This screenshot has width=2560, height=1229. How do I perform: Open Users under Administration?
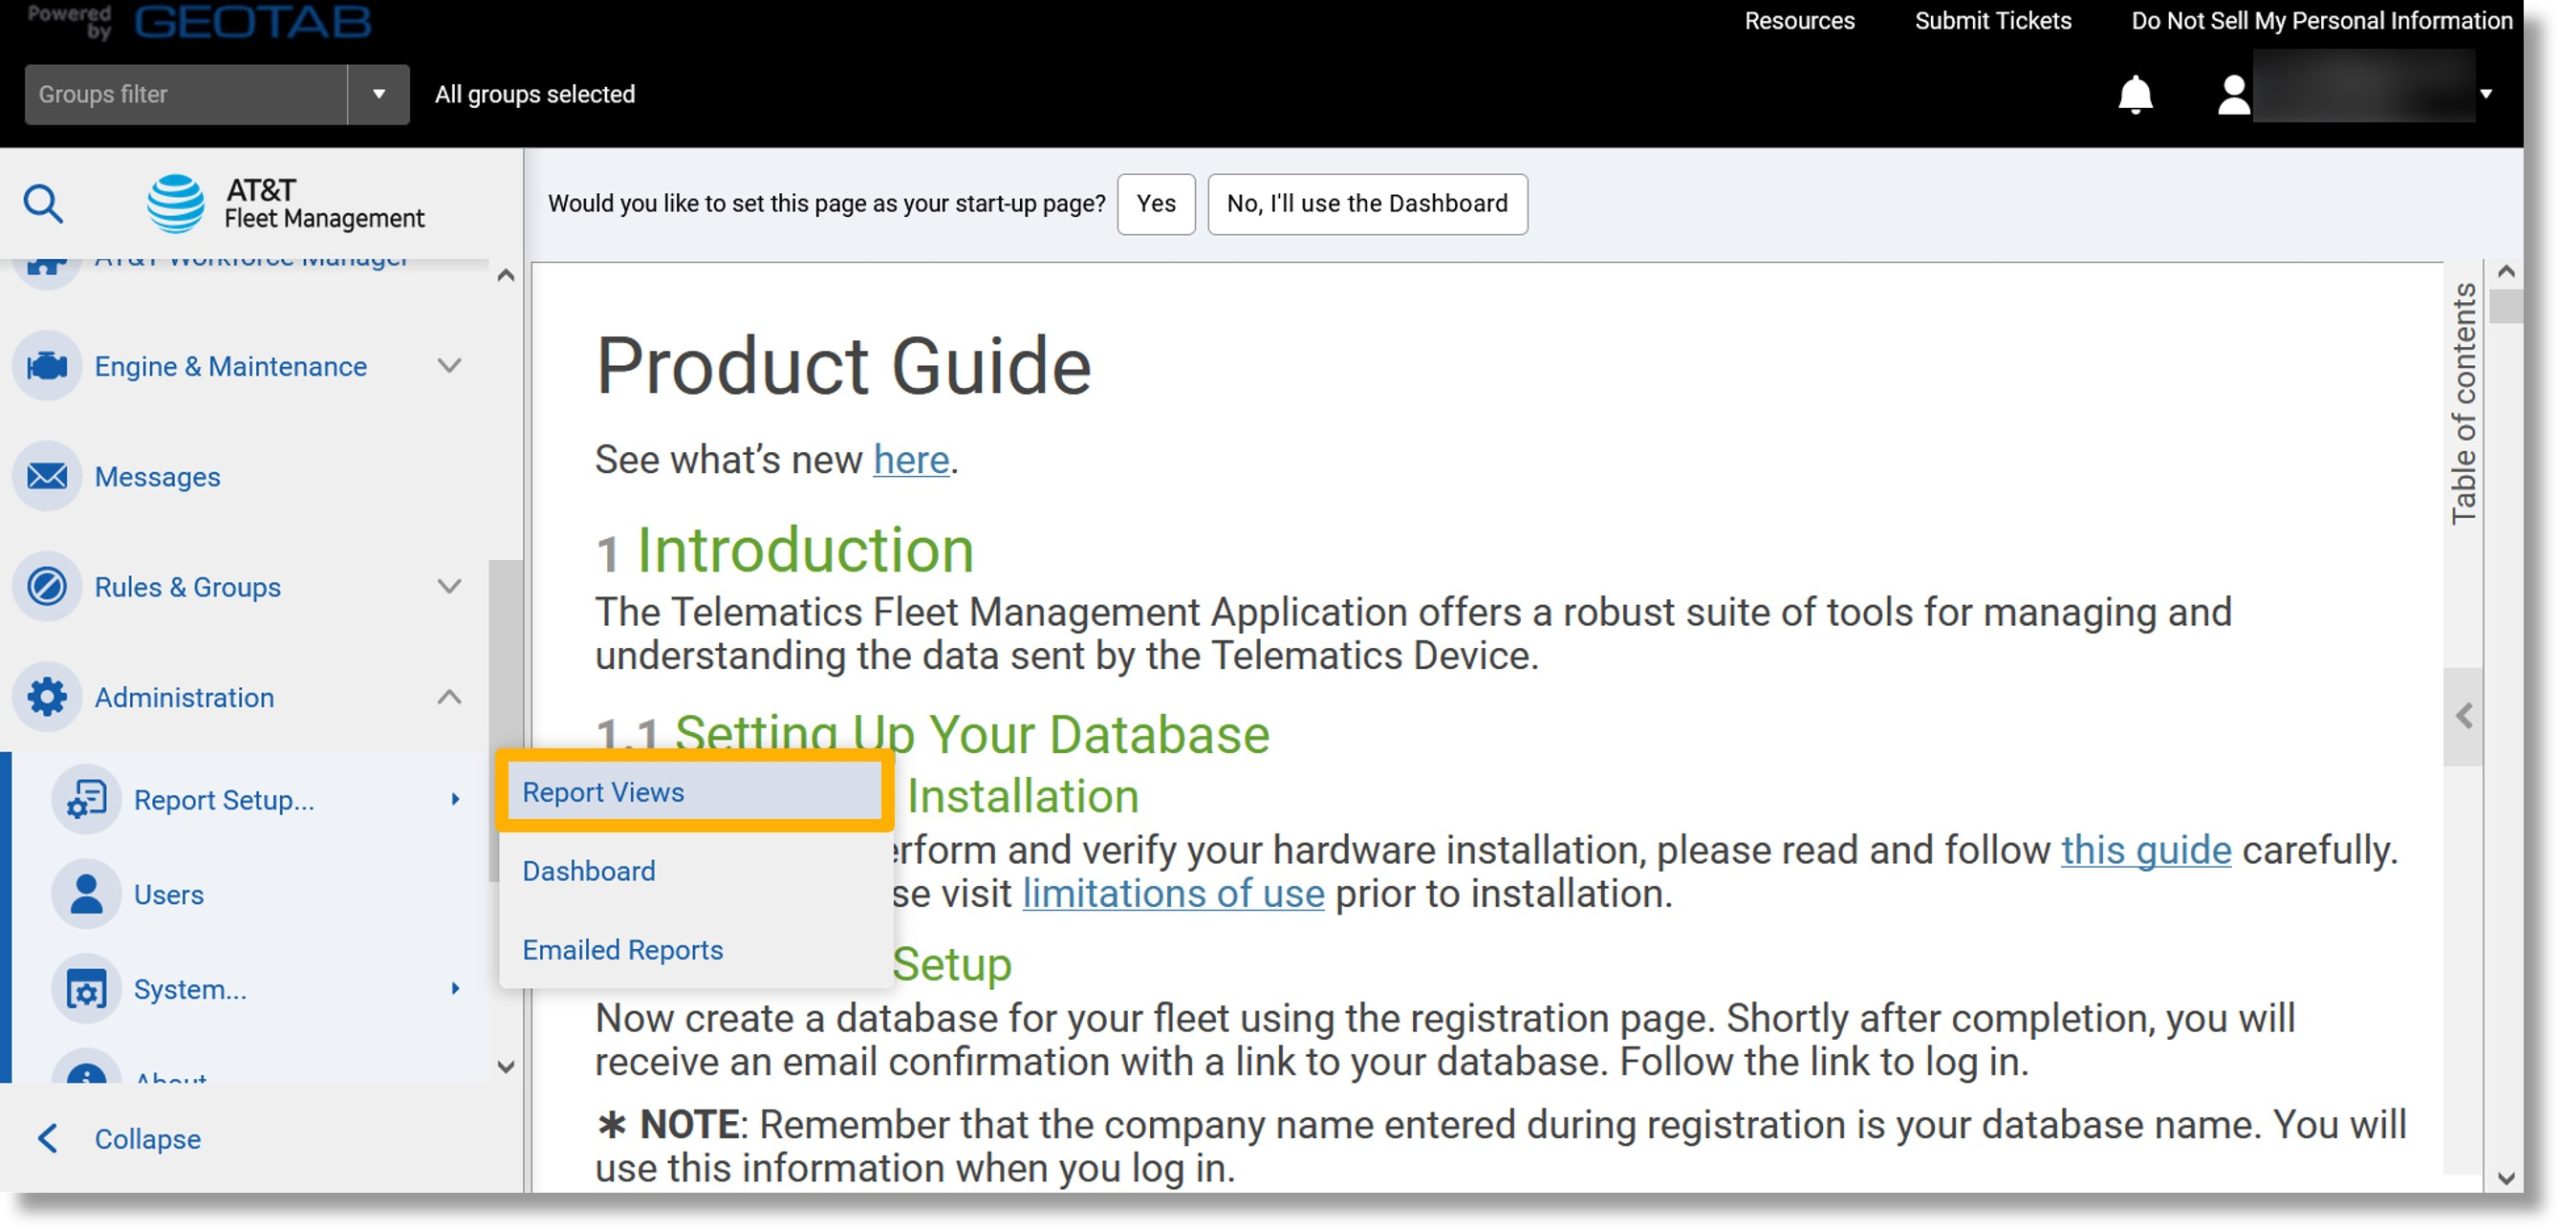(169, 895)
